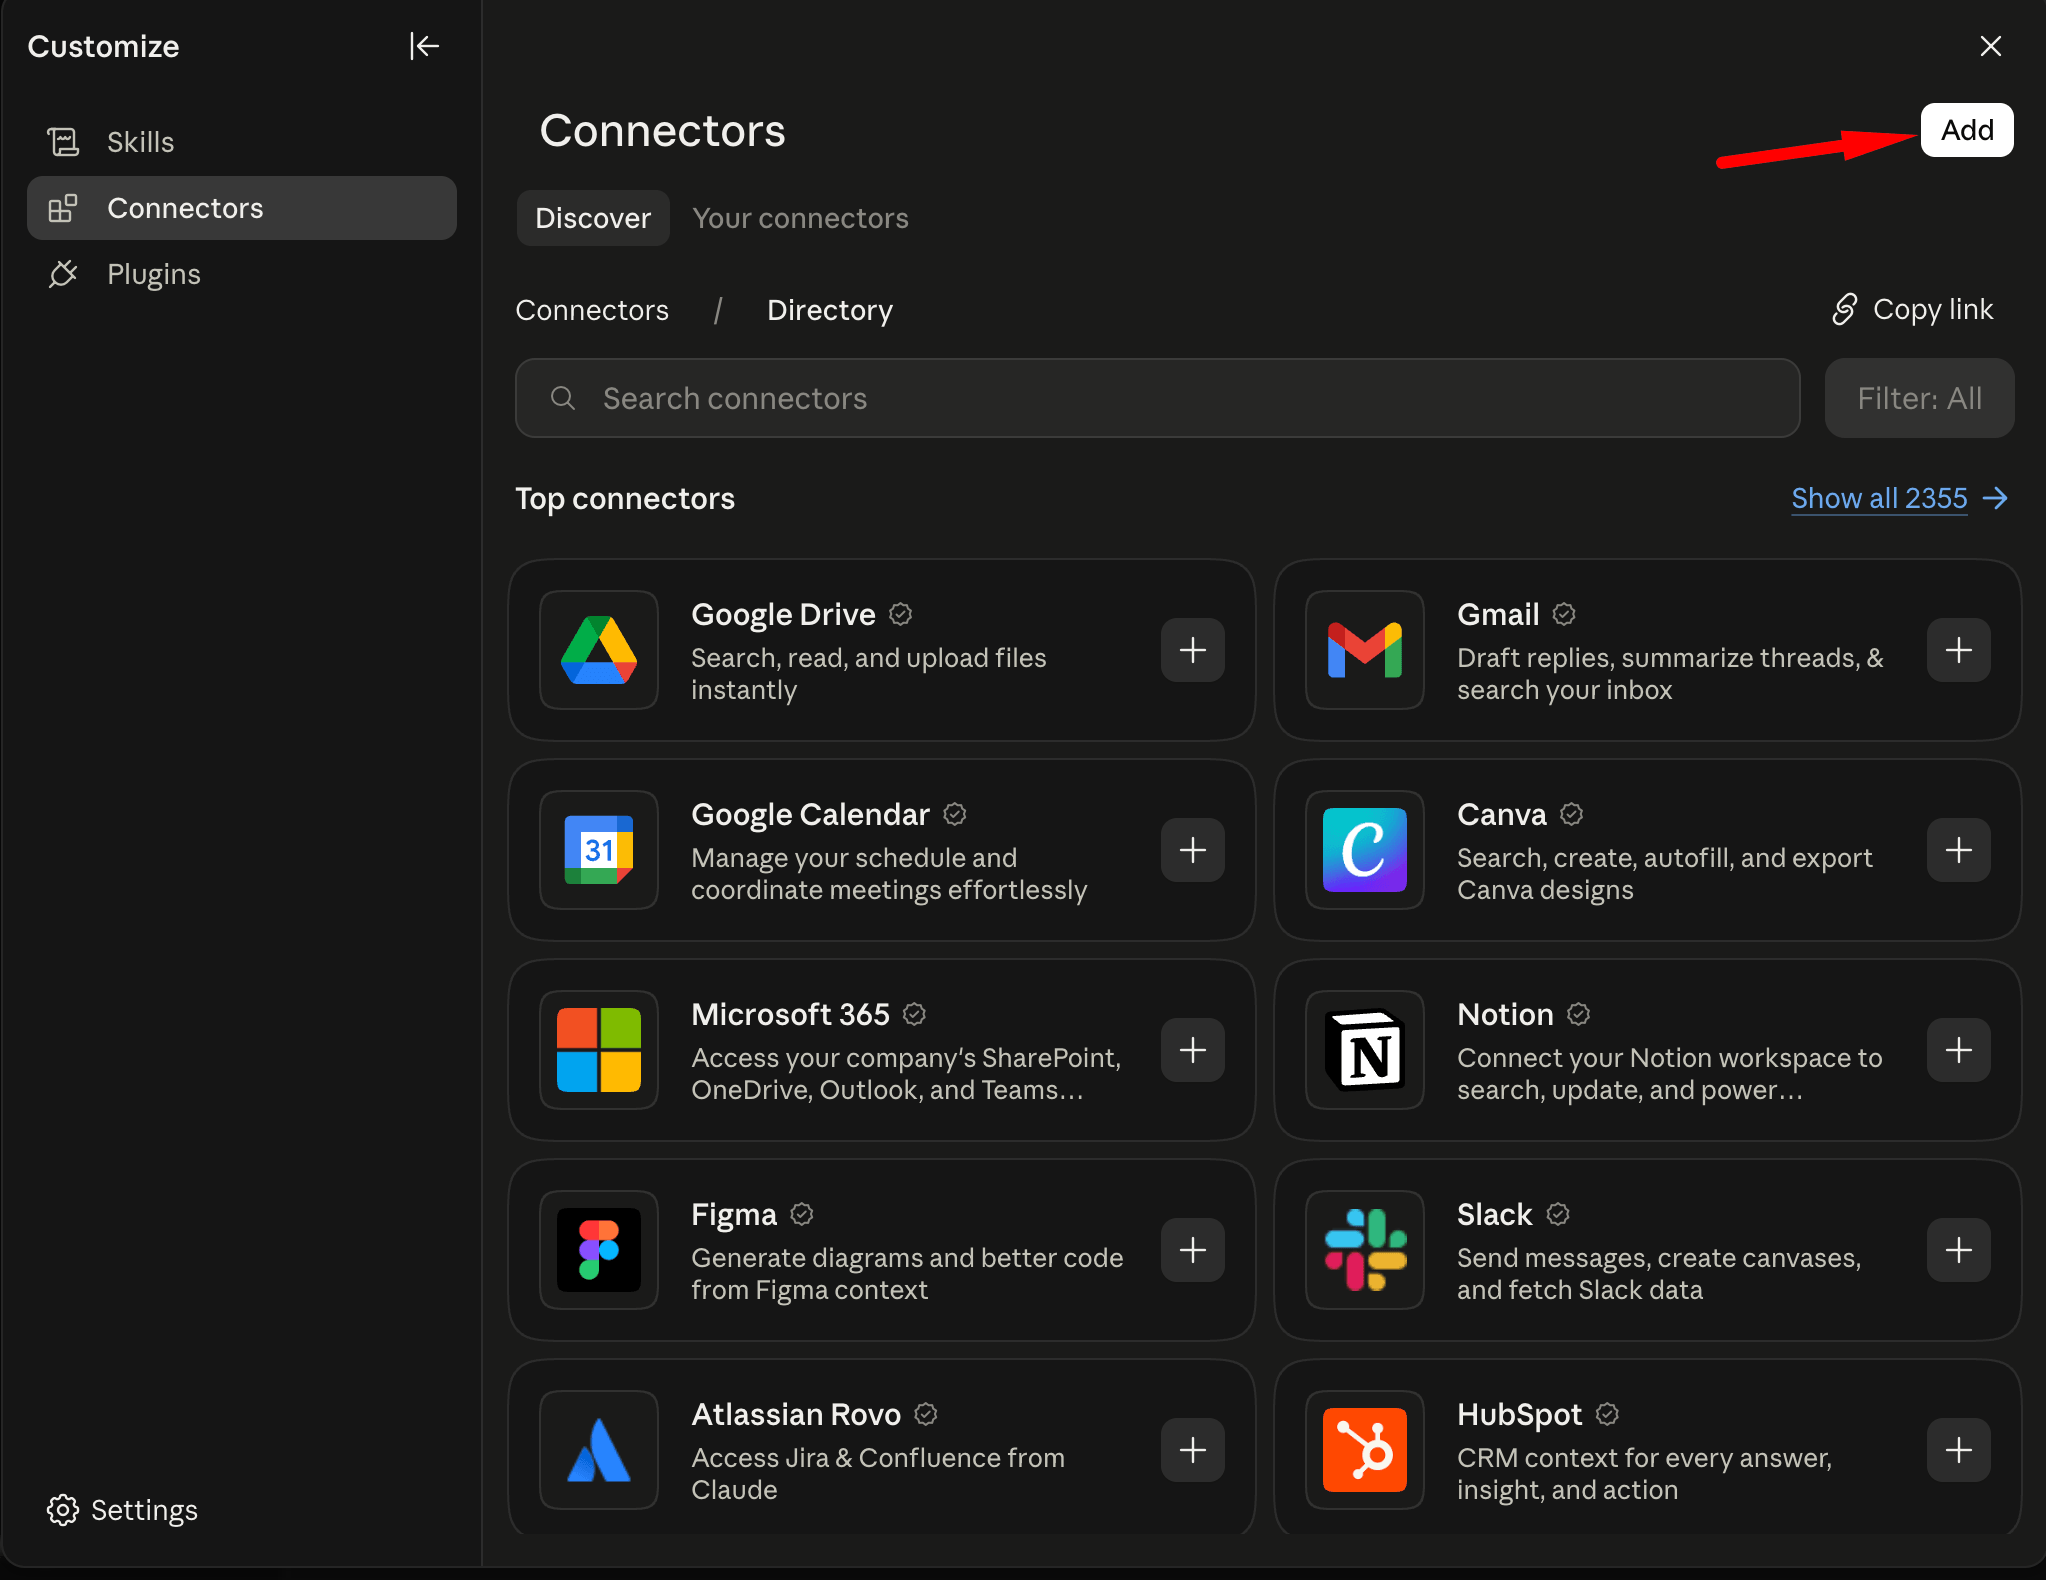2046x1580 pixels.
Task: Click the Notion logo
Action: (1365, 1050)
